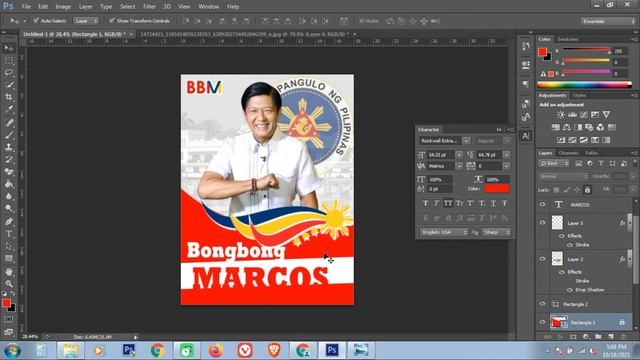Toggle Show Transform Controls checkbox
Viewport: 640px width, 360px height.
tap(112, 20)
